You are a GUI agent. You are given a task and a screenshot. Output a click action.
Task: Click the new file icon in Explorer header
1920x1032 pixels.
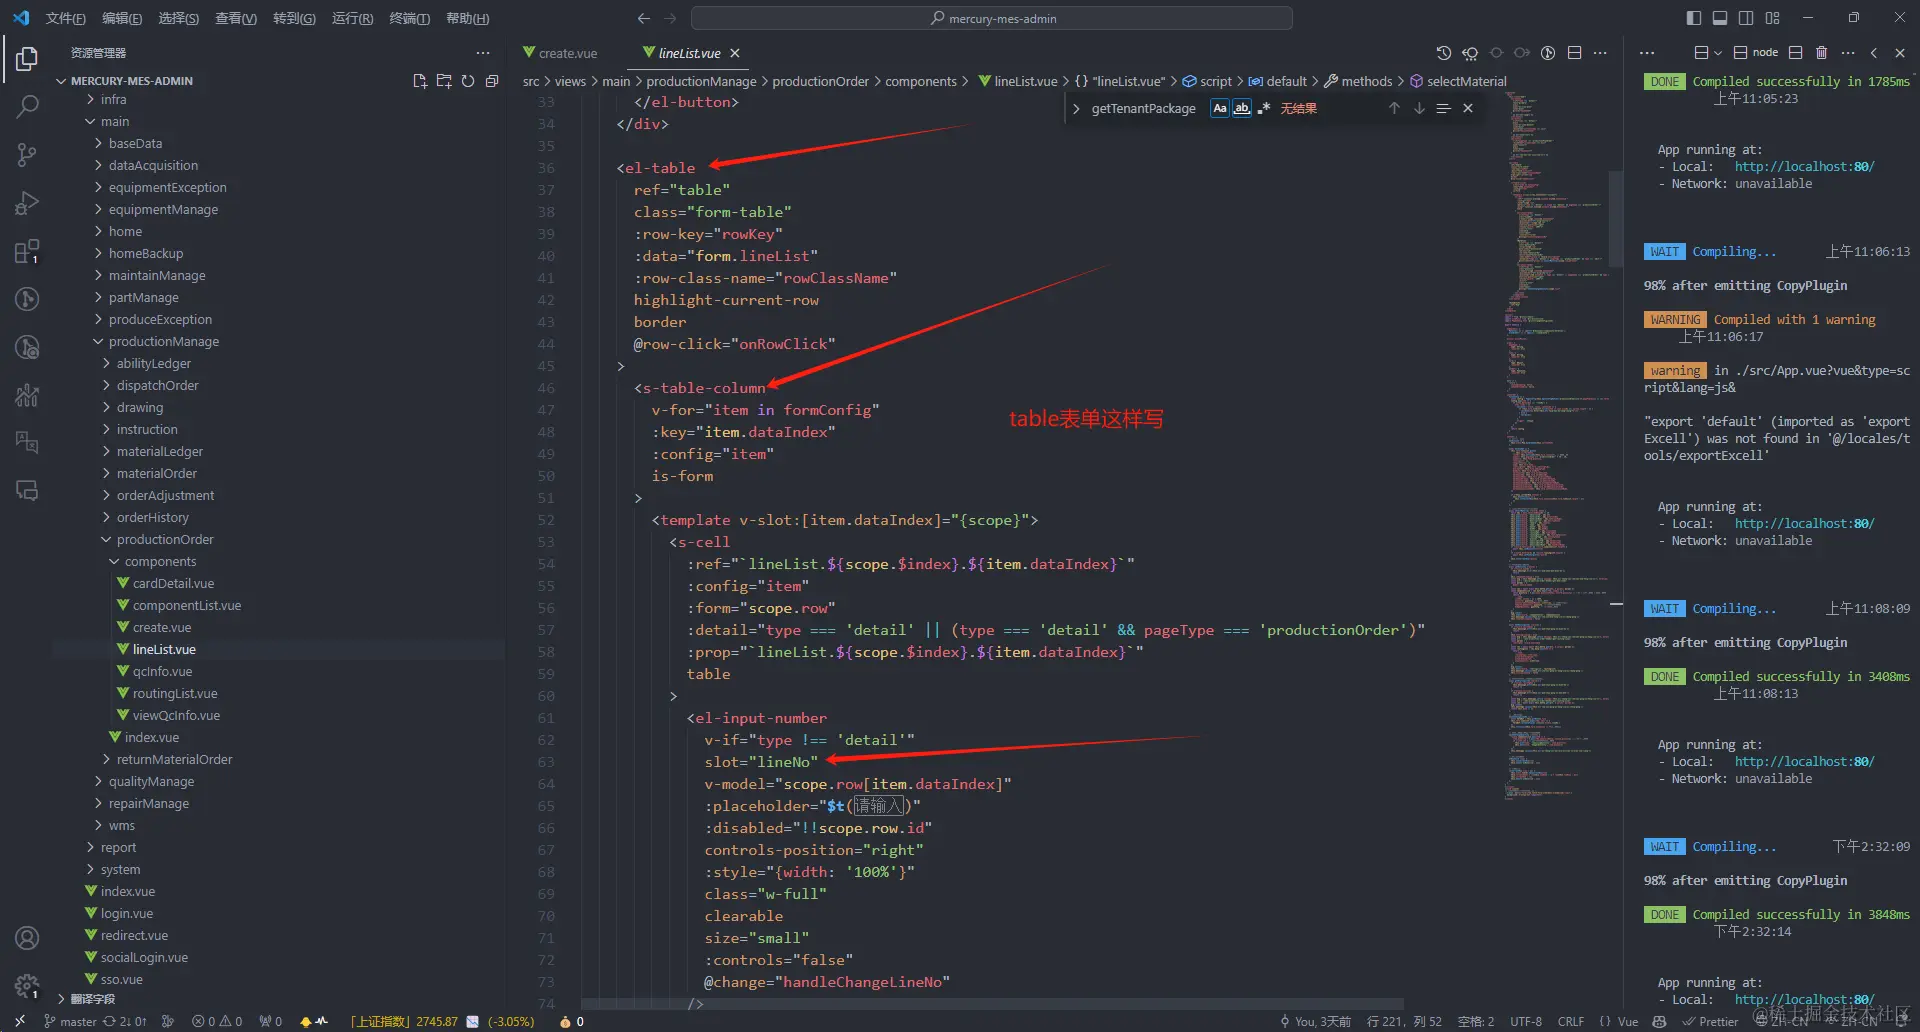click(x=420, y=81)
